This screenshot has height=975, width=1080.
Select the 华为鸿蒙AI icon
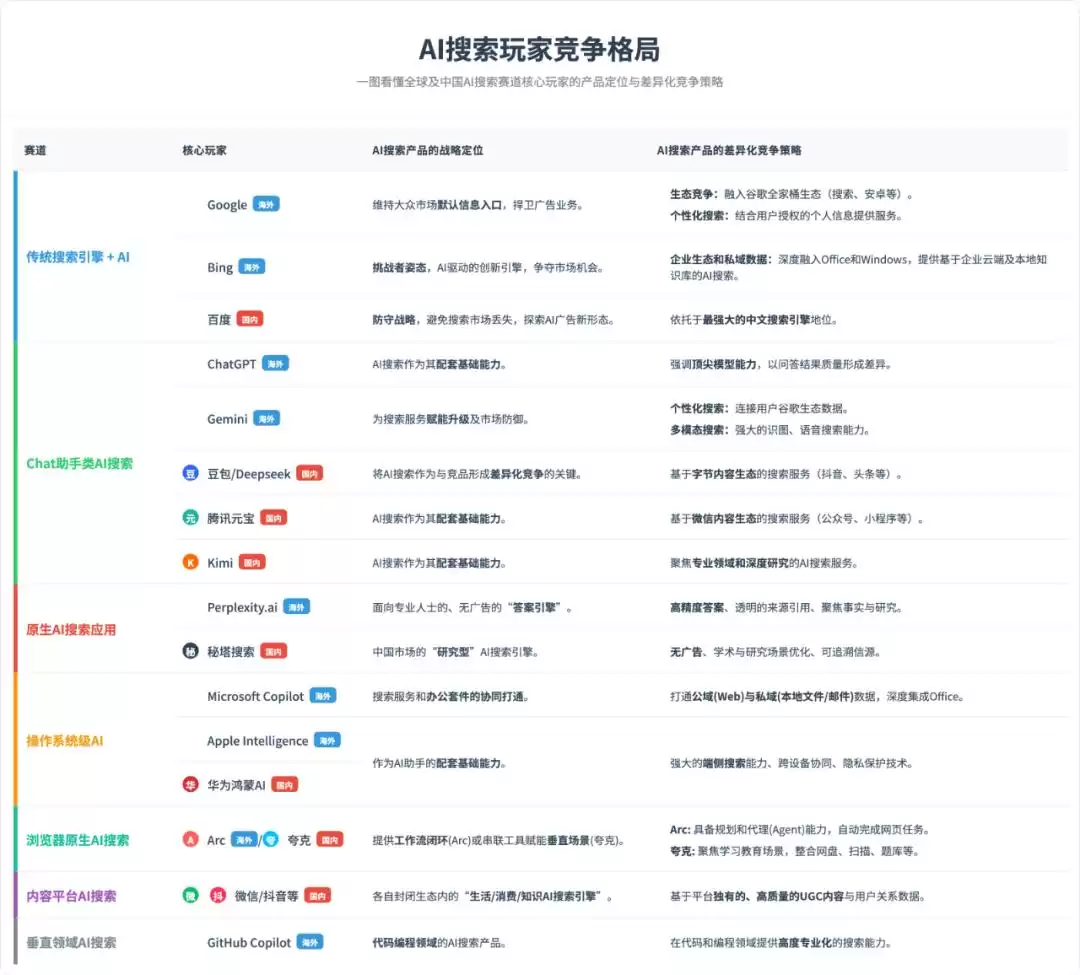tap(190, 784)
